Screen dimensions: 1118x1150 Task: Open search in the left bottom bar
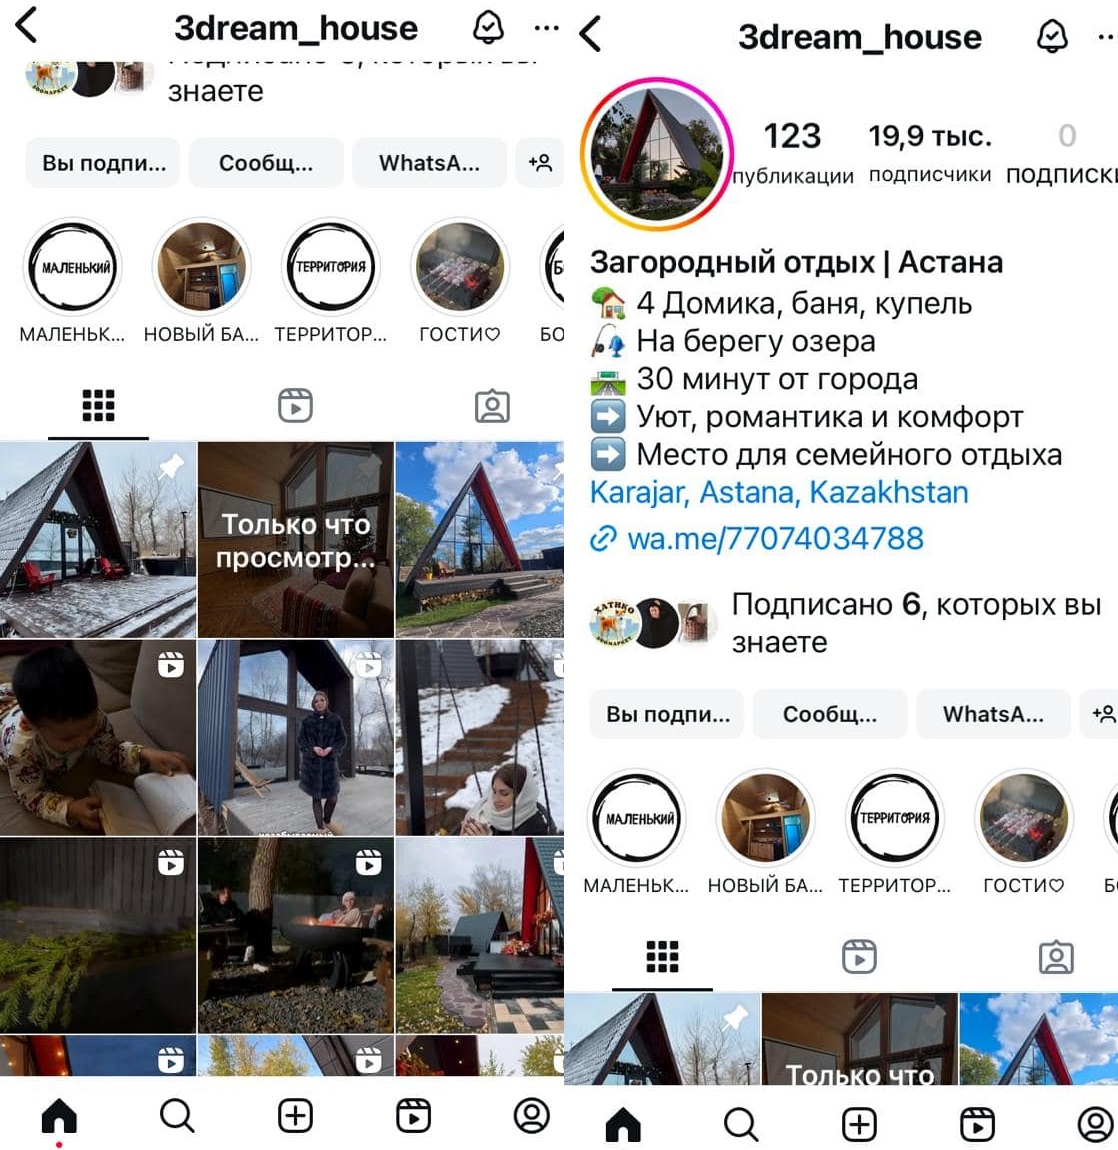pos(177,1116)
